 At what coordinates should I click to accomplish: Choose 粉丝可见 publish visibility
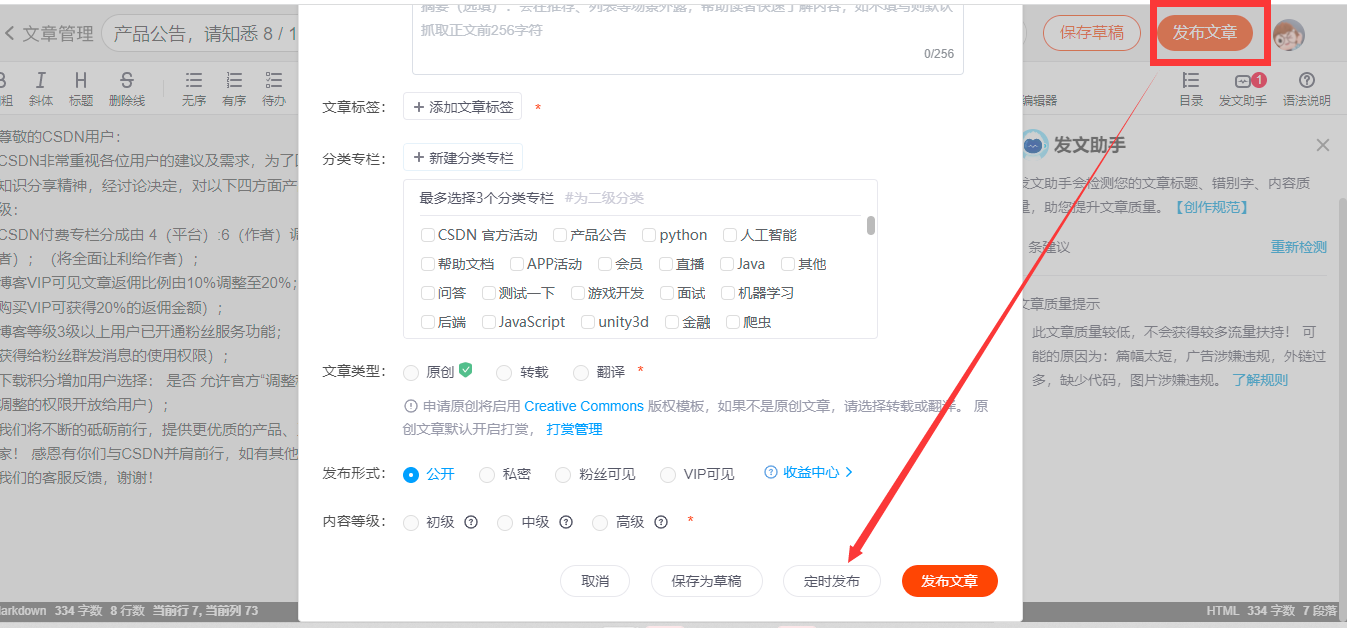563,474
